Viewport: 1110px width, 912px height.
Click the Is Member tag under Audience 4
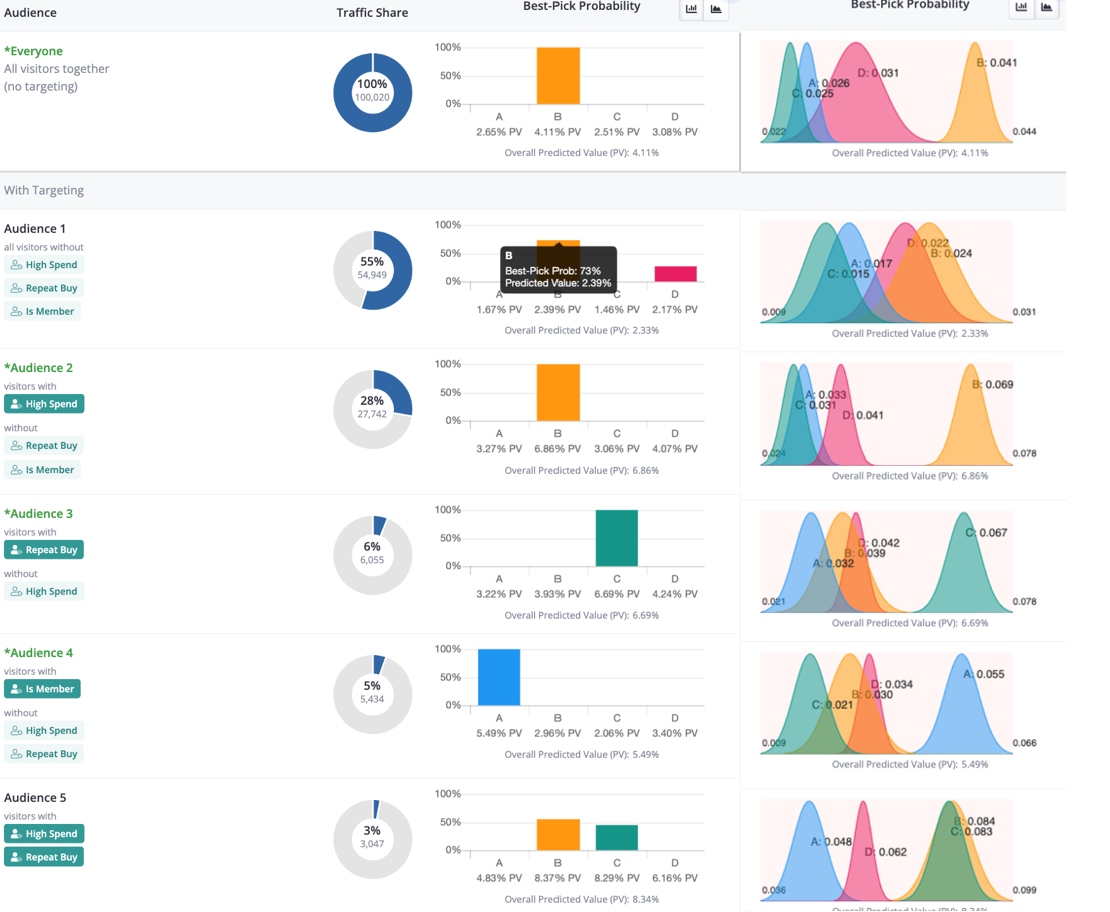coord(42,689)
